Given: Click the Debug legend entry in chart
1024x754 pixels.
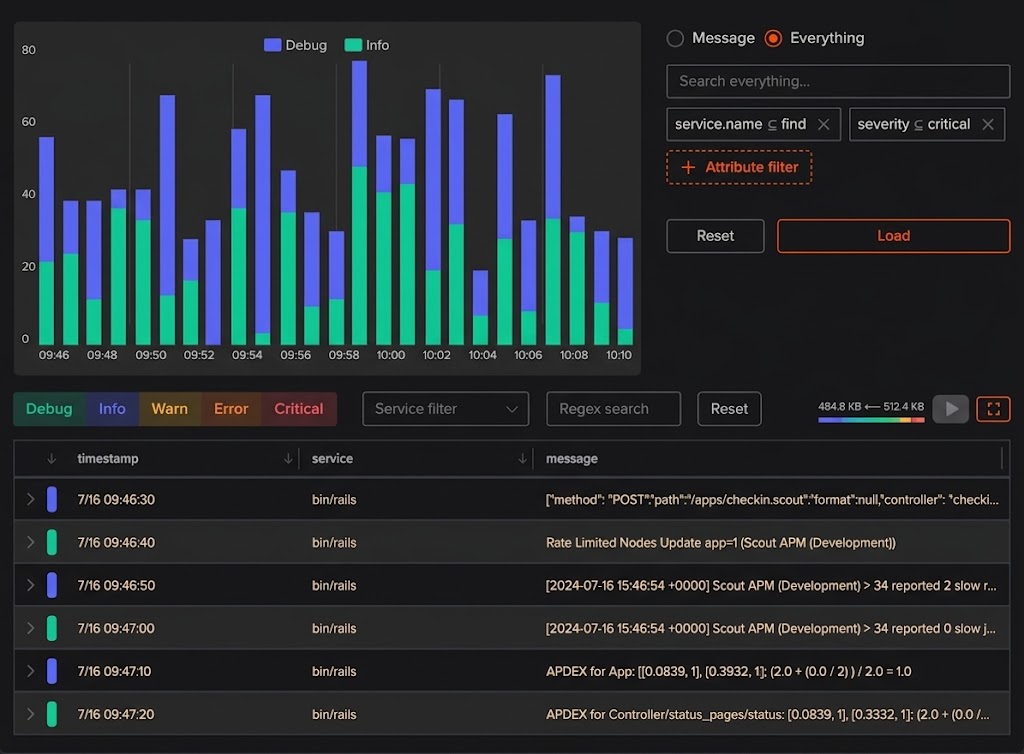Looking at the screenshot, I should click(x=295, y=45).
